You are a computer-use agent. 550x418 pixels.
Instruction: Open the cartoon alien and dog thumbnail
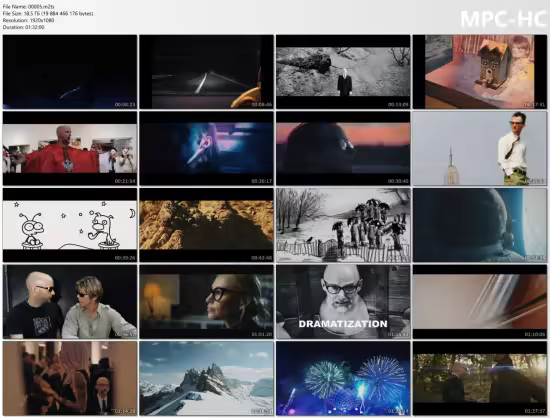click(70, 225)
